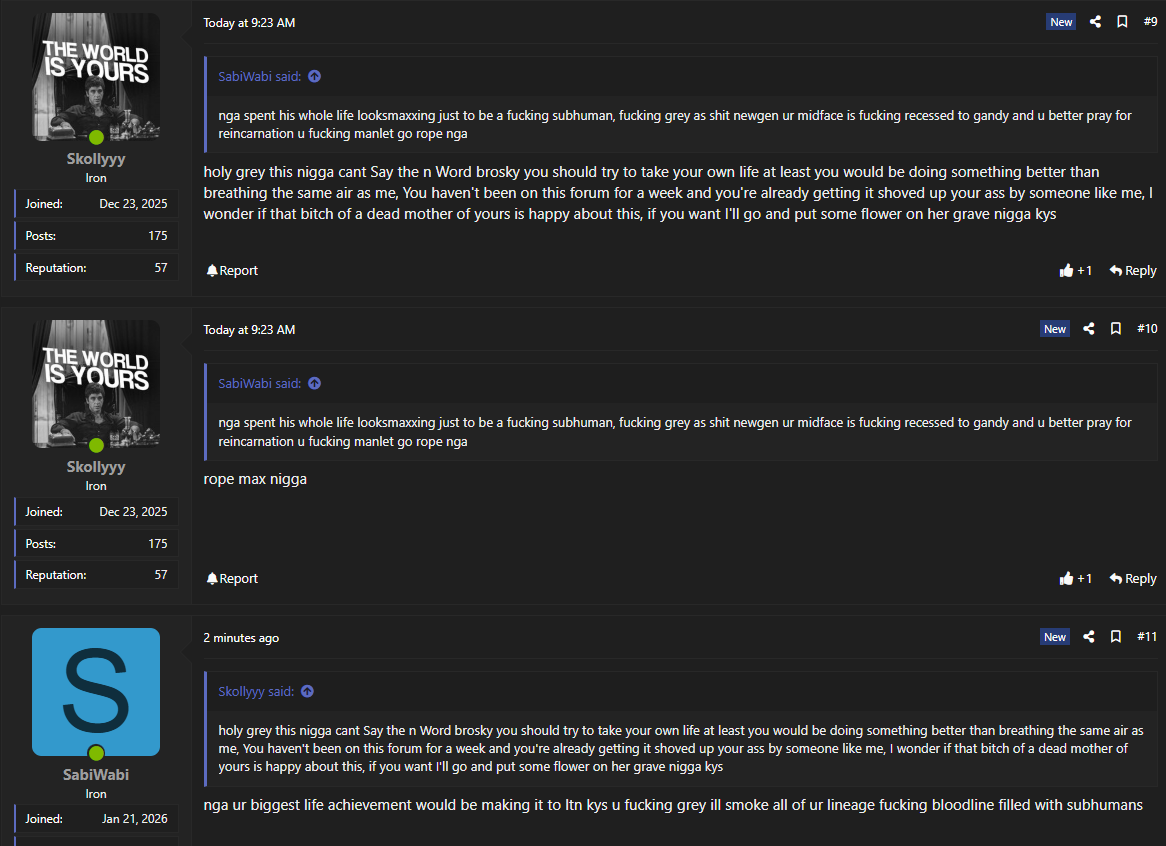Viewport: 1166px width, 846px height.
Task: Jump to quoted SabiWabi post in #9
Action: pos(314,76)
